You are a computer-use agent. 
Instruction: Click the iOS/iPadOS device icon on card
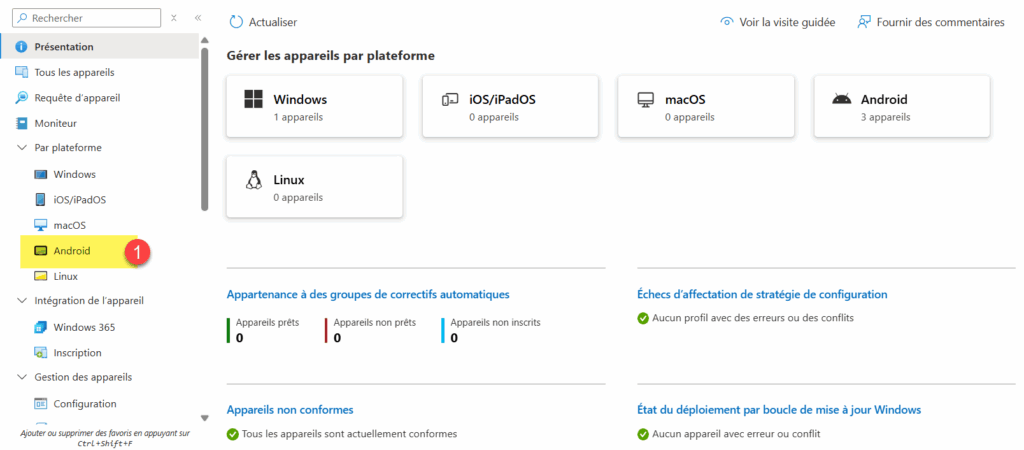[x=449, y=100]
